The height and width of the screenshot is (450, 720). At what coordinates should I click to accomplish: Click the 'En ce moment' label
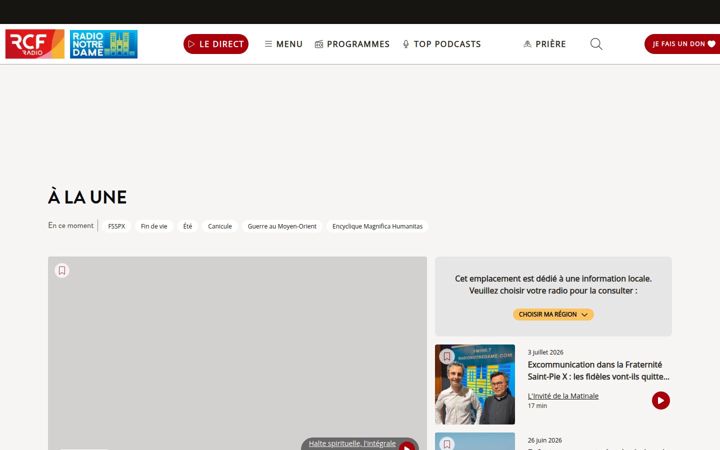(x=71, y=225)
